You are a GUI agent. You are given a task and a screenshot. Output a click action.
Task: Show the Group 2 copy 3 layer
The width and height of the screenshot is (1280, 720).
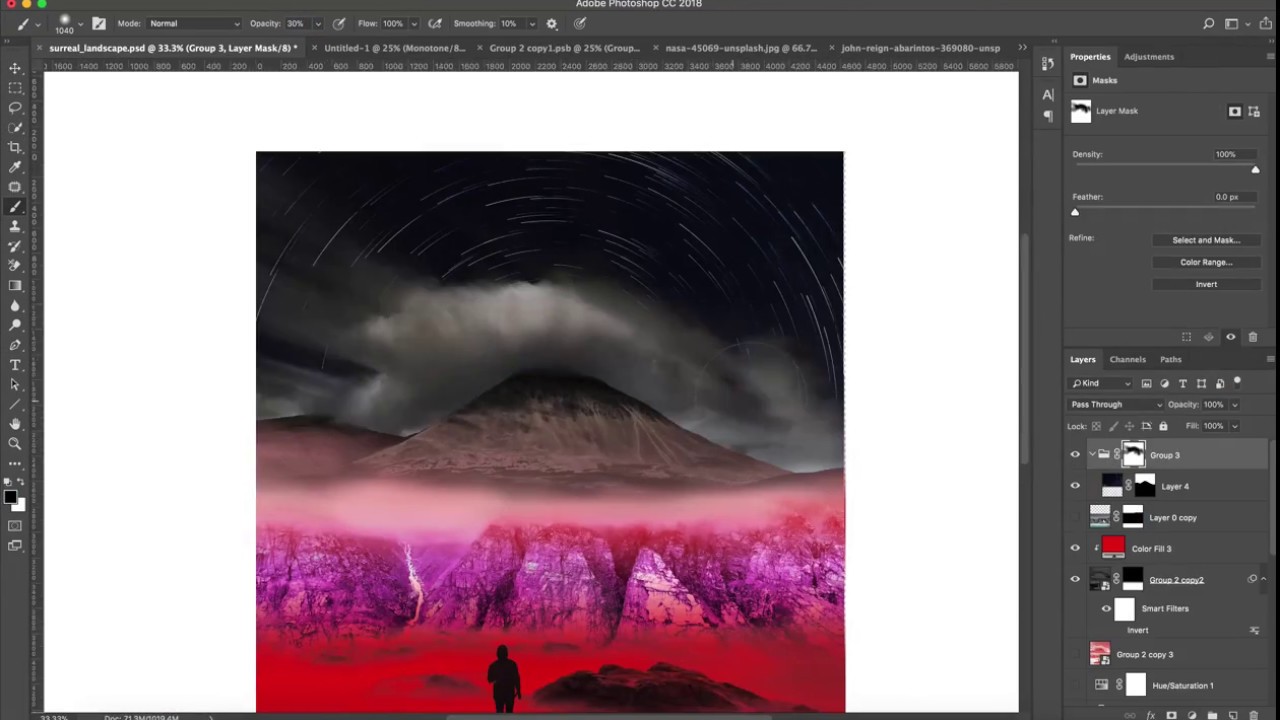[1075, 654]
